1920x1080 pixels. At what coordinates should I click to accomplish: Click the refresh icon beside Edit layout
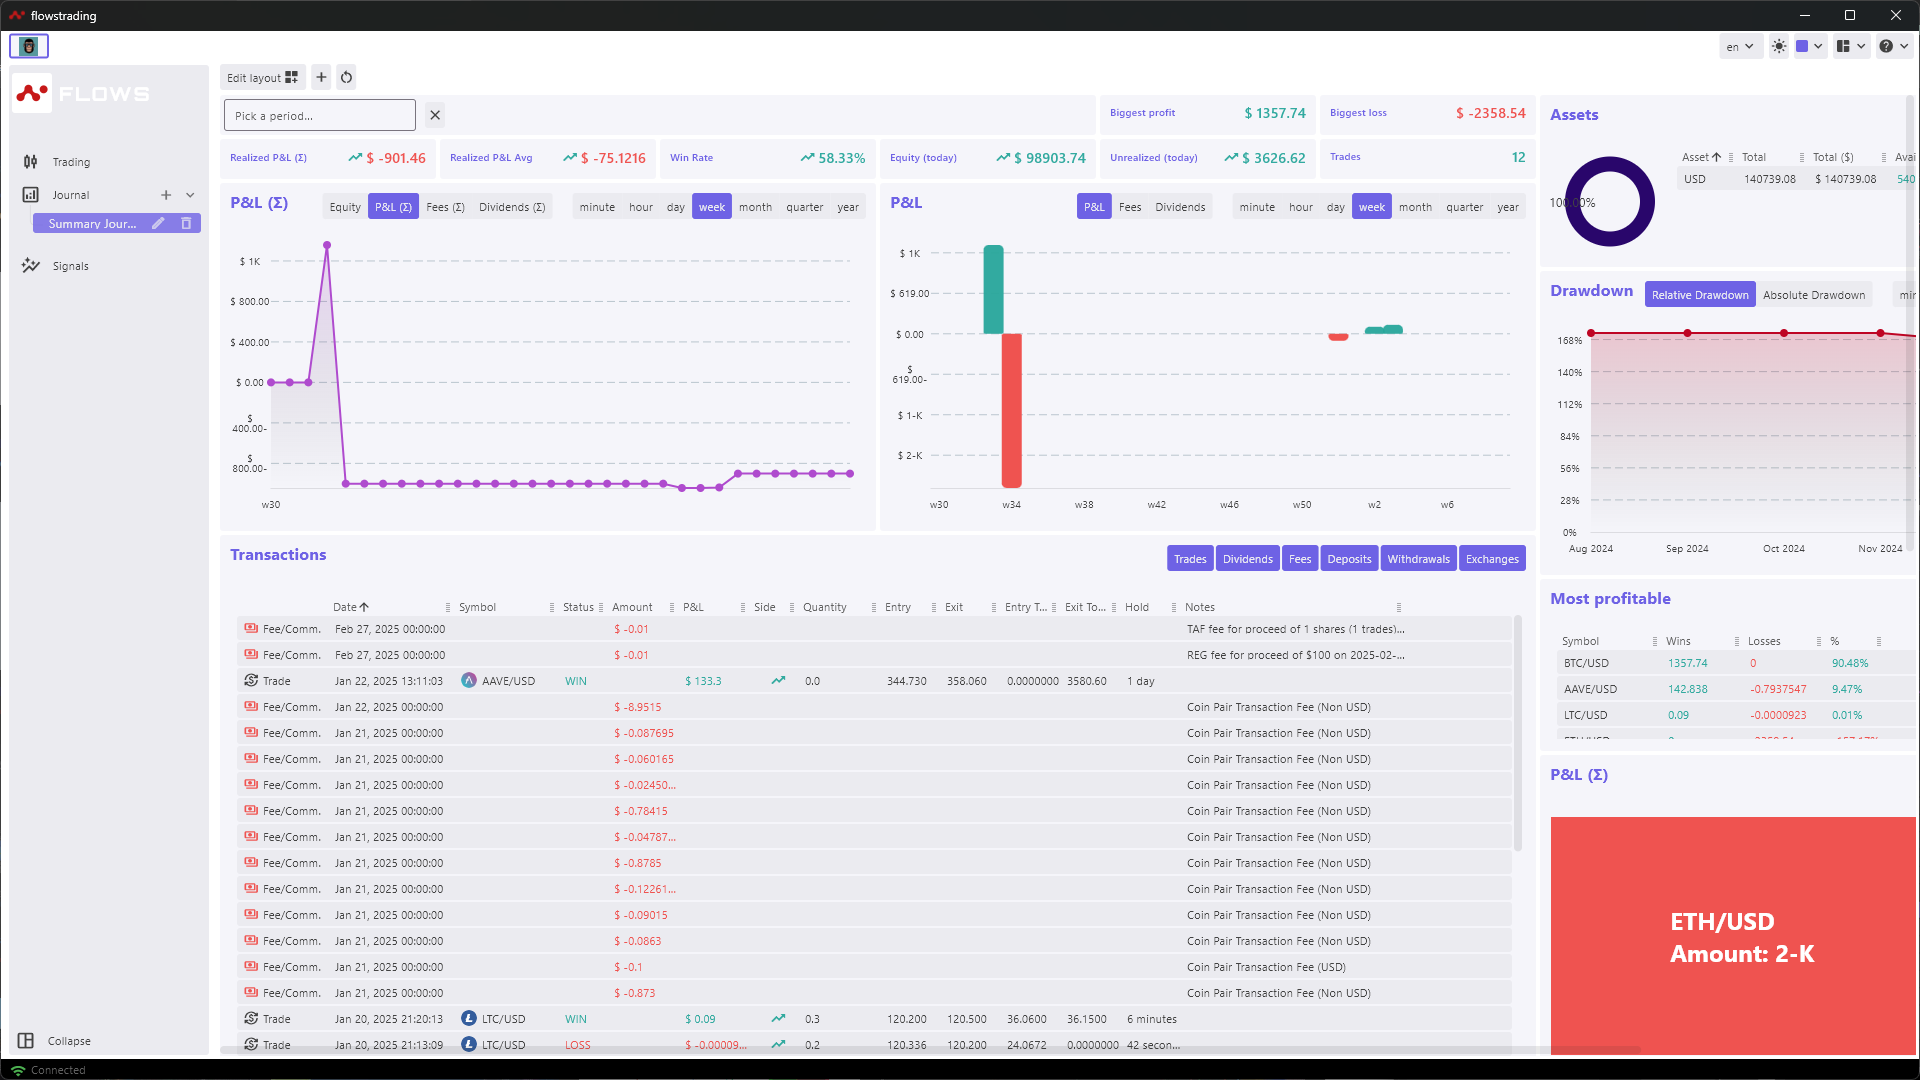click(346, 77)
